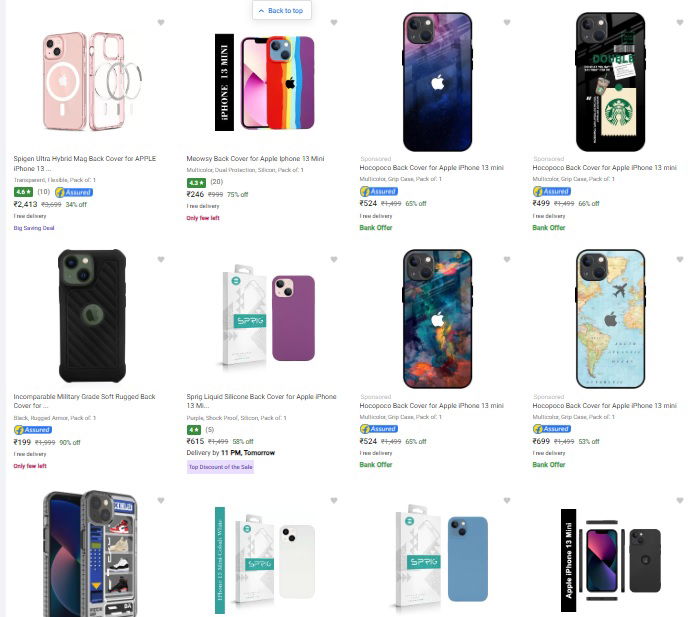Click heart on Incomparable rugged black cover
The image size is (693, 617).
[161, 260]
